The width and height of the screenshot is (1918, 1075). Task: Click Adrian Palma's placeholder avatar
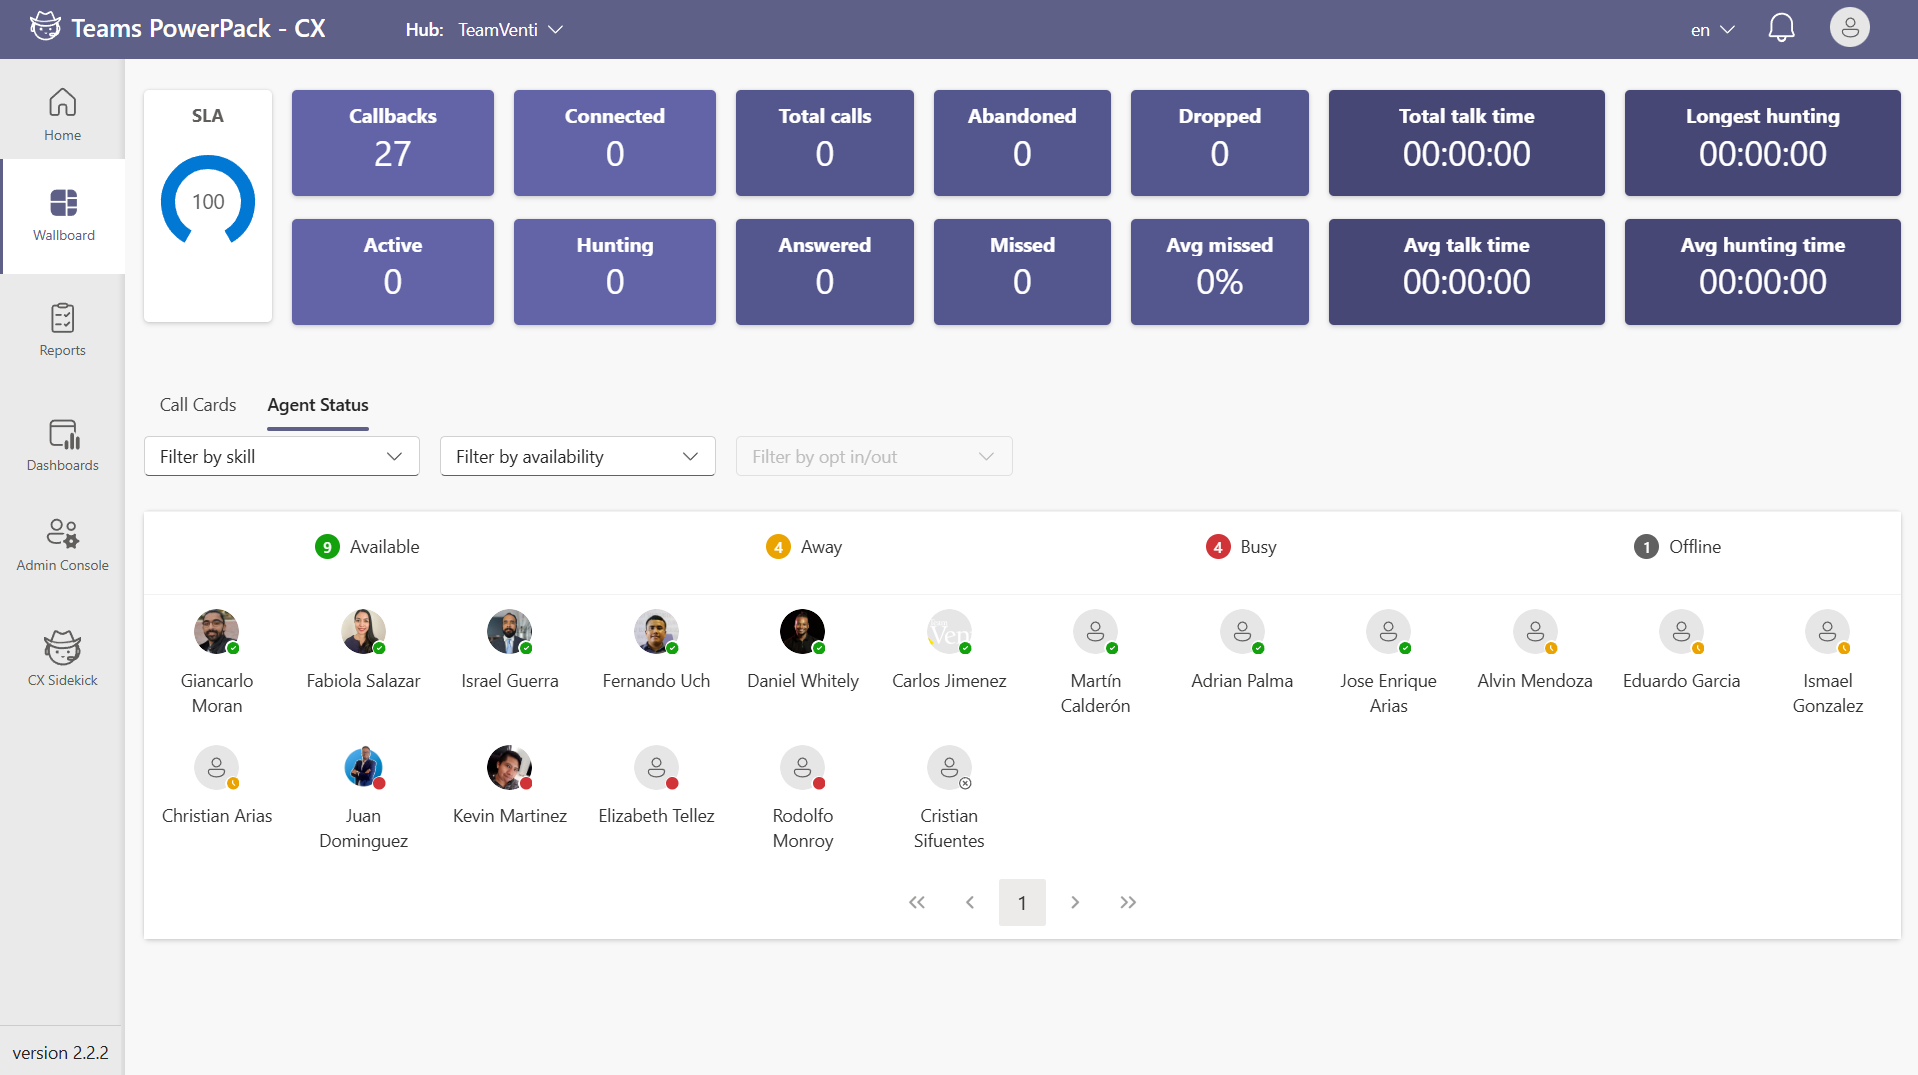pyautogui.click(x=1242, y=632)
